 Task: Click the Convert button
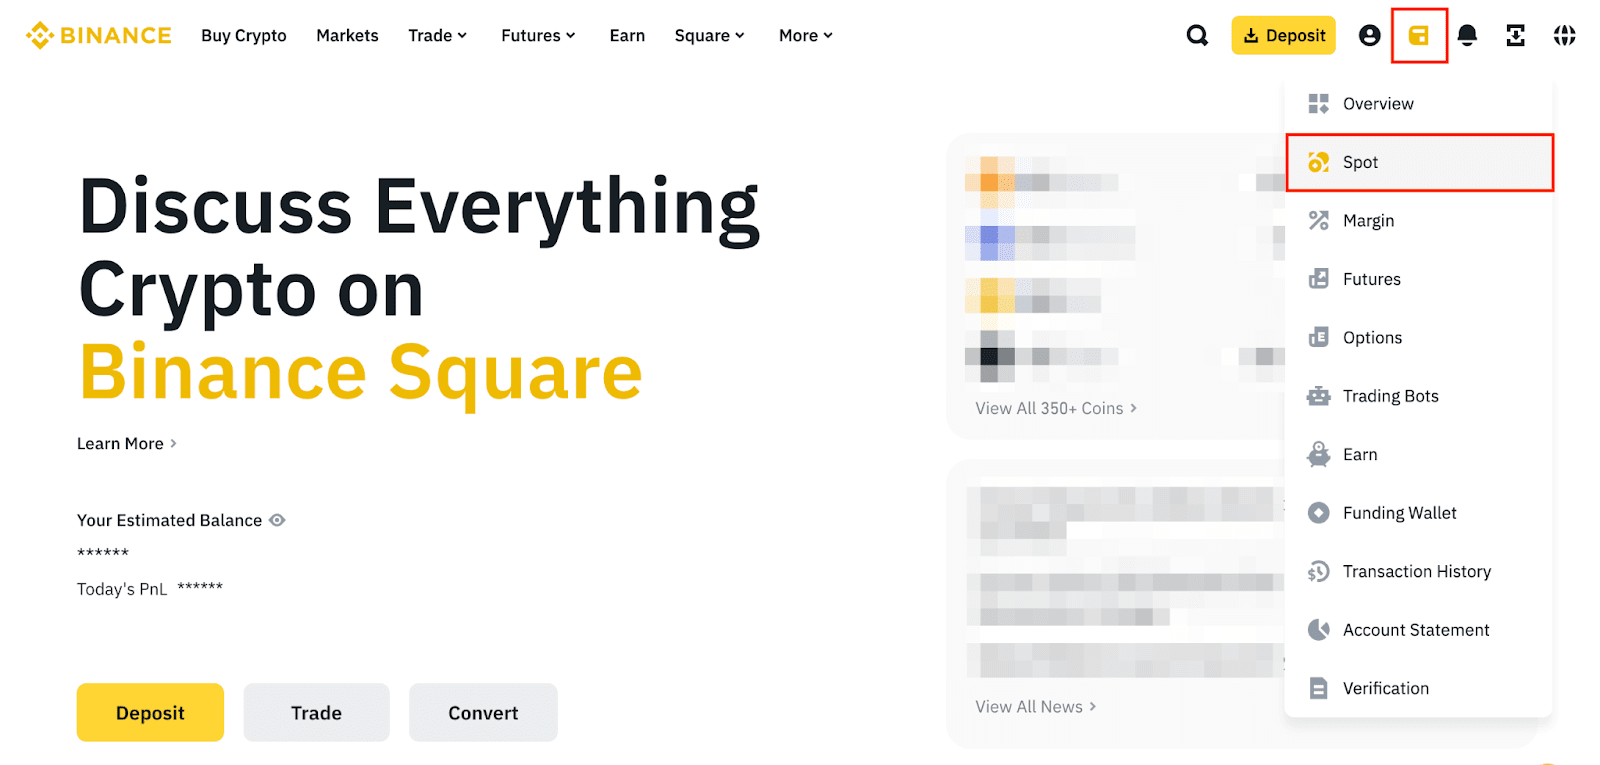tap(483, 713)
